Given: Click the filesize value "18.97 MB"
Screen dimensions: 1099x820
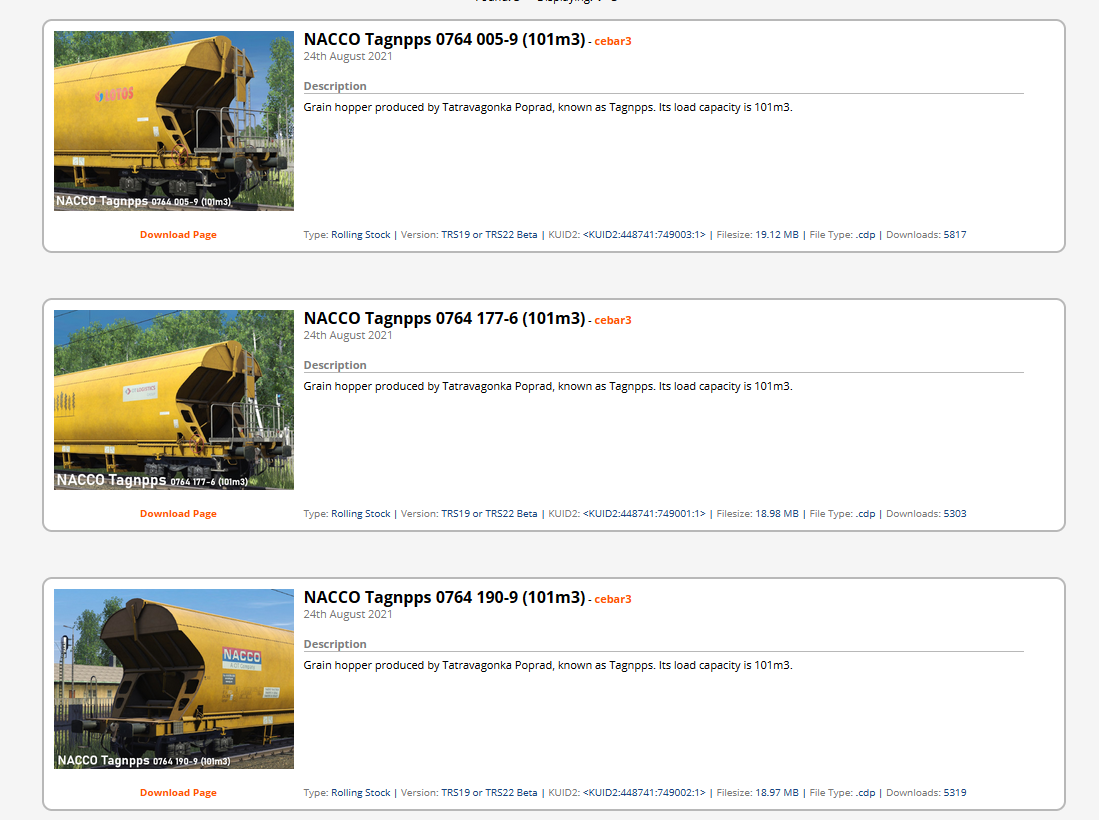Looking at the screenshot, I should tap(777, 793).
